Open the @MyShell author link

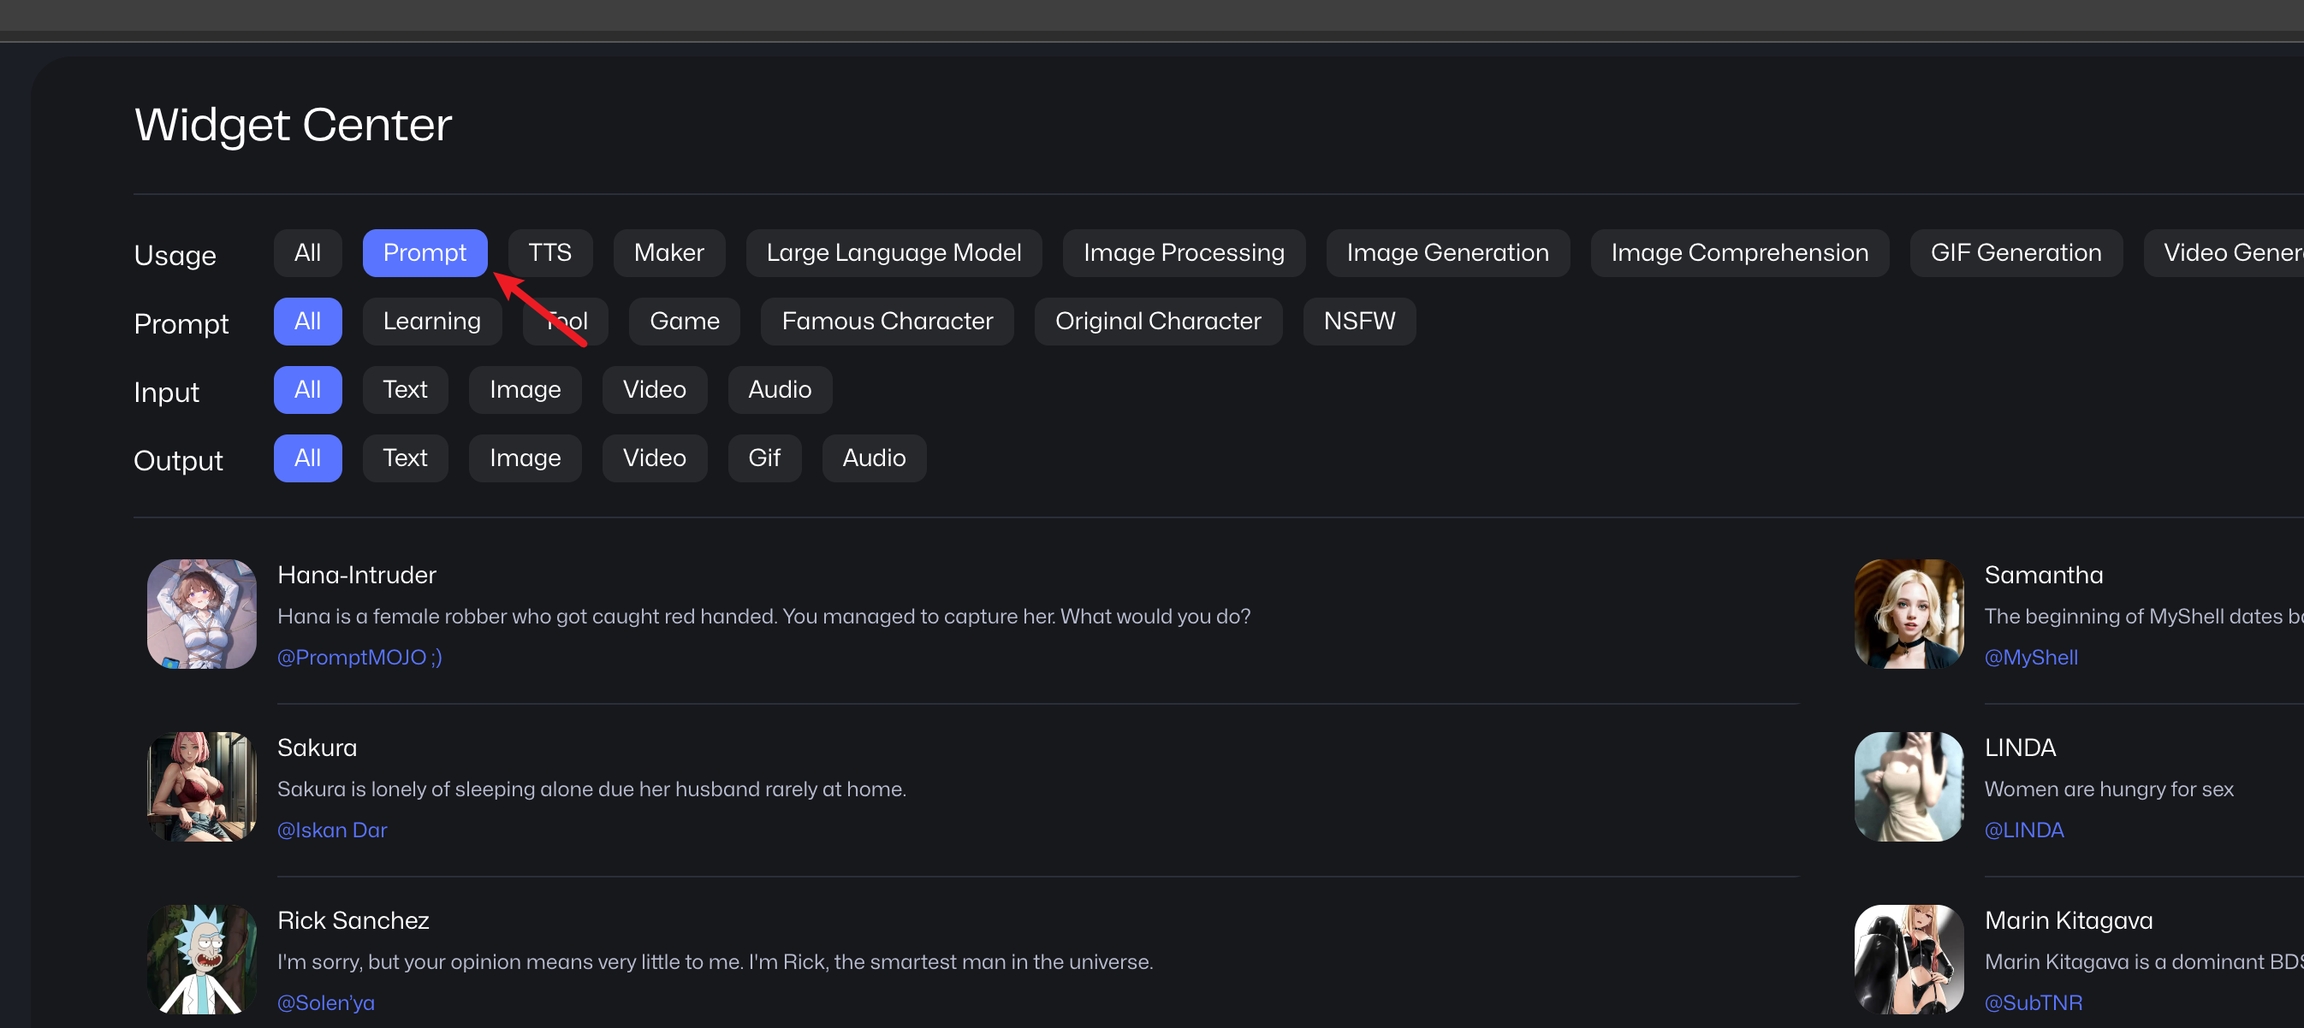[2030, 657]
